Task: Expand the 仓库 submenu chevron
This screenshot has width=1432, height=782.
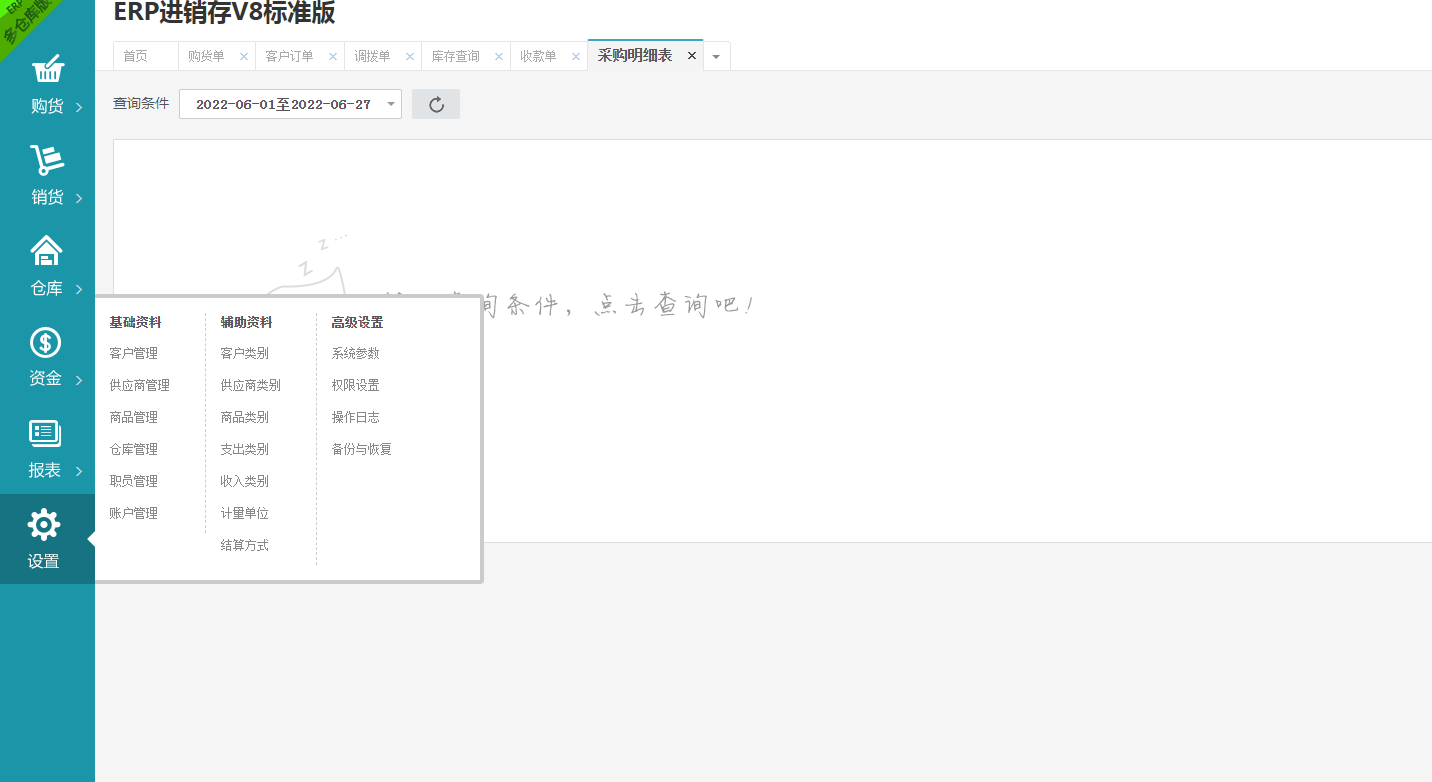Action: (79, 290)
